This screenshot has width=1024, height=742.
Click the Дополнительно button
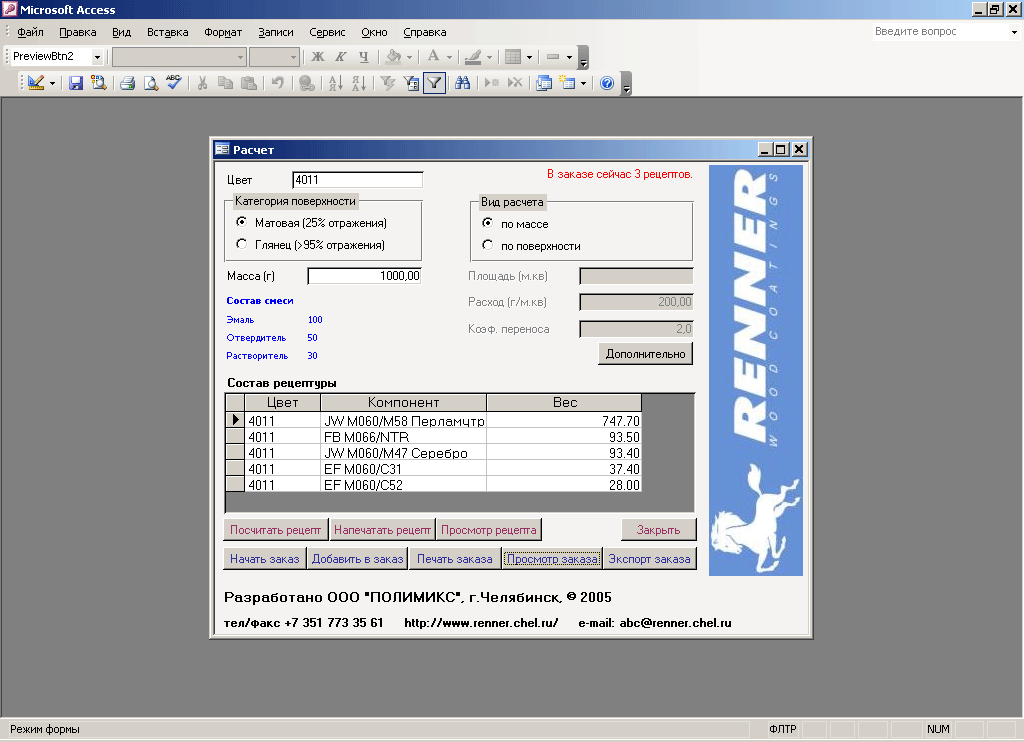(x=645, y=354)
